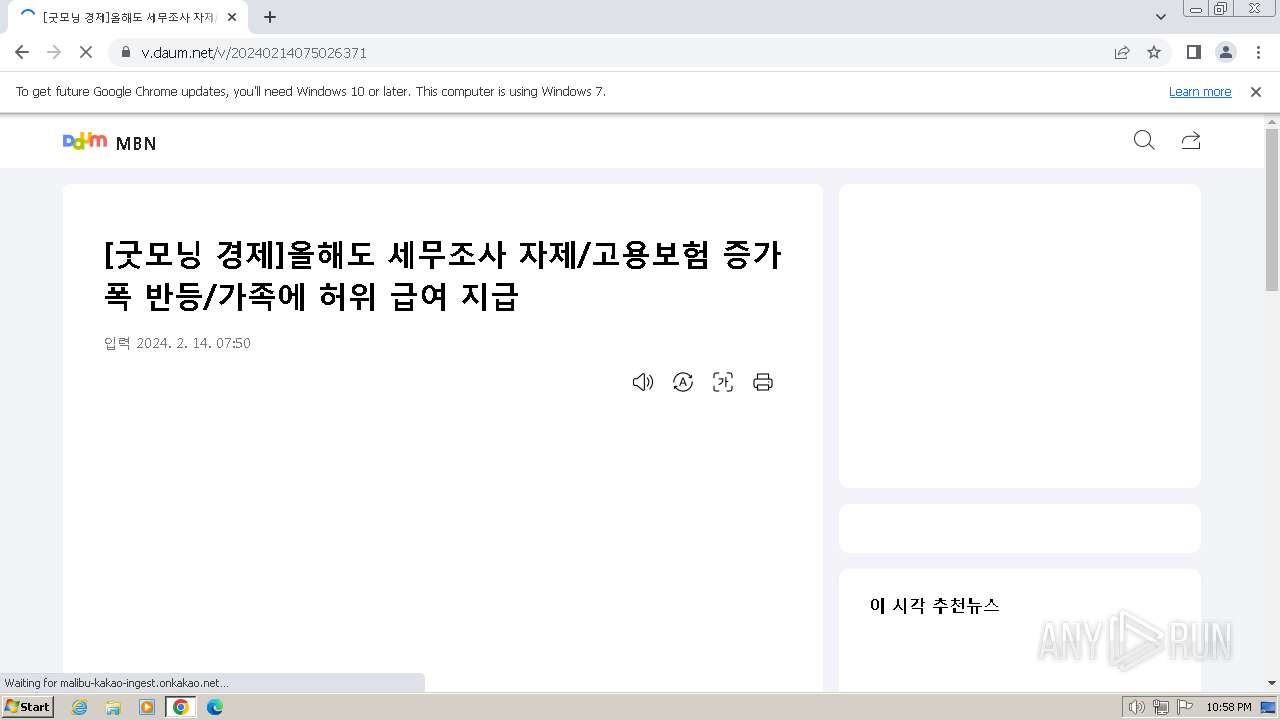Viewport: 1280px width, 720px height.
Task: View site information lock icon
Action: pyautogui.click(x=125, y=52)
